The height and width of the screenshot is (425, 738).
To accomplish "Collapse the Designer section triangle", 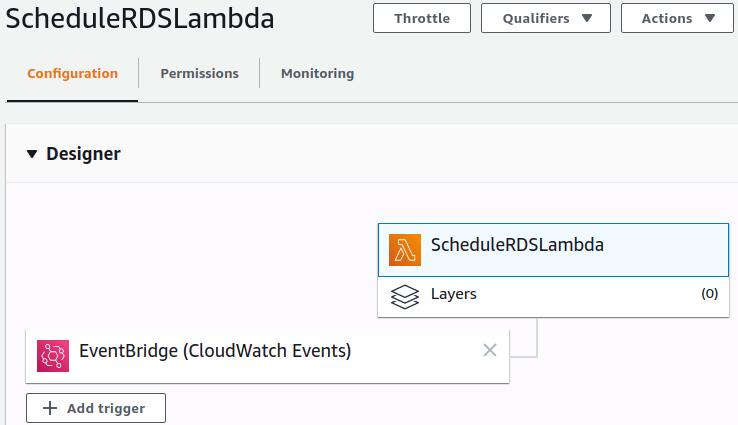I will click(x=32, y=154).
